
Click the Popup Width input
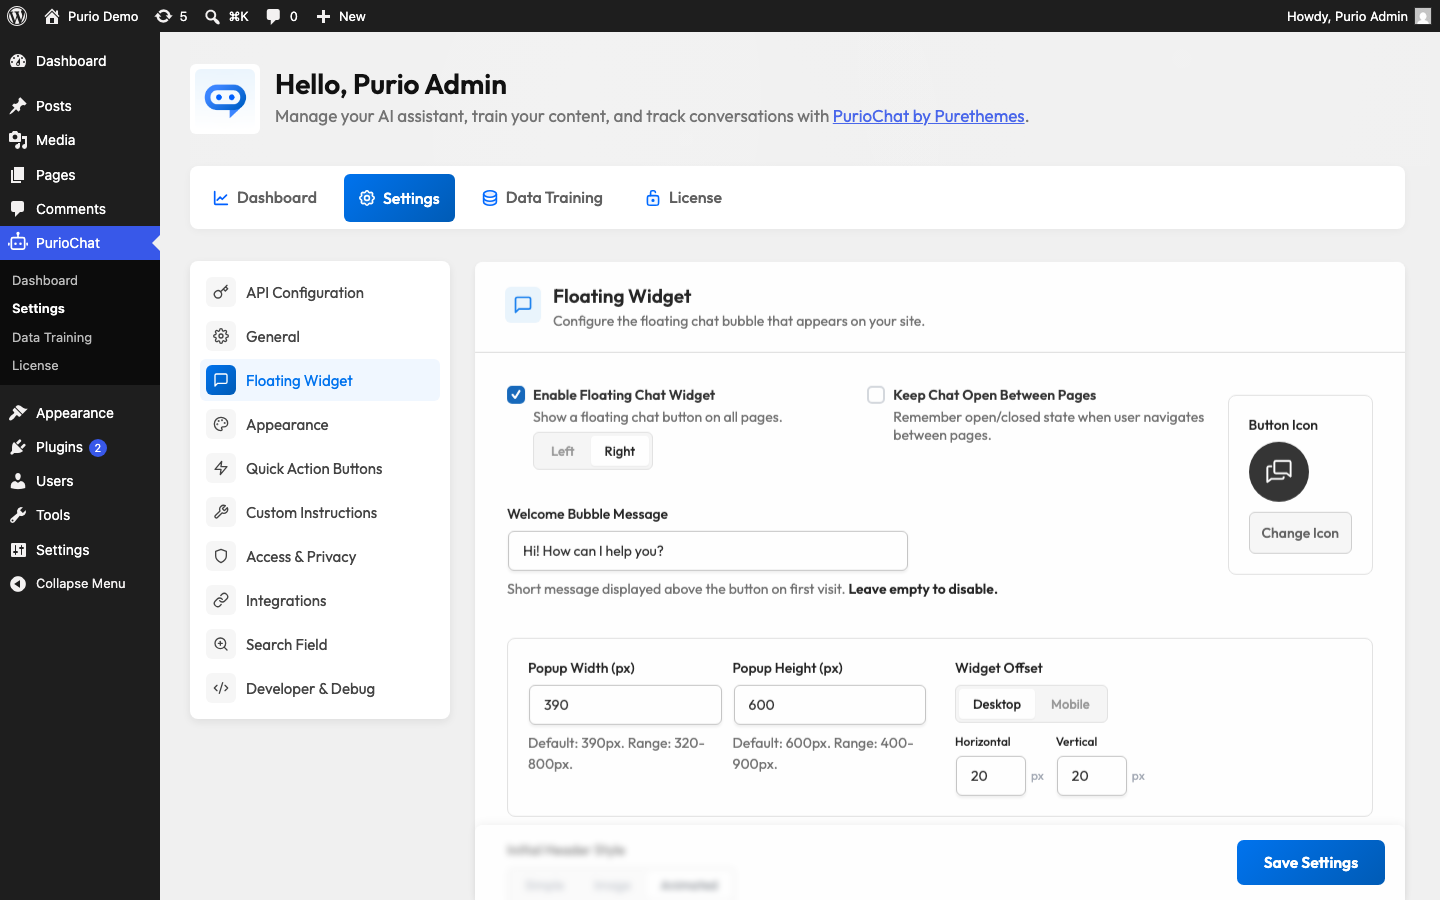click(x=625, y=705)
